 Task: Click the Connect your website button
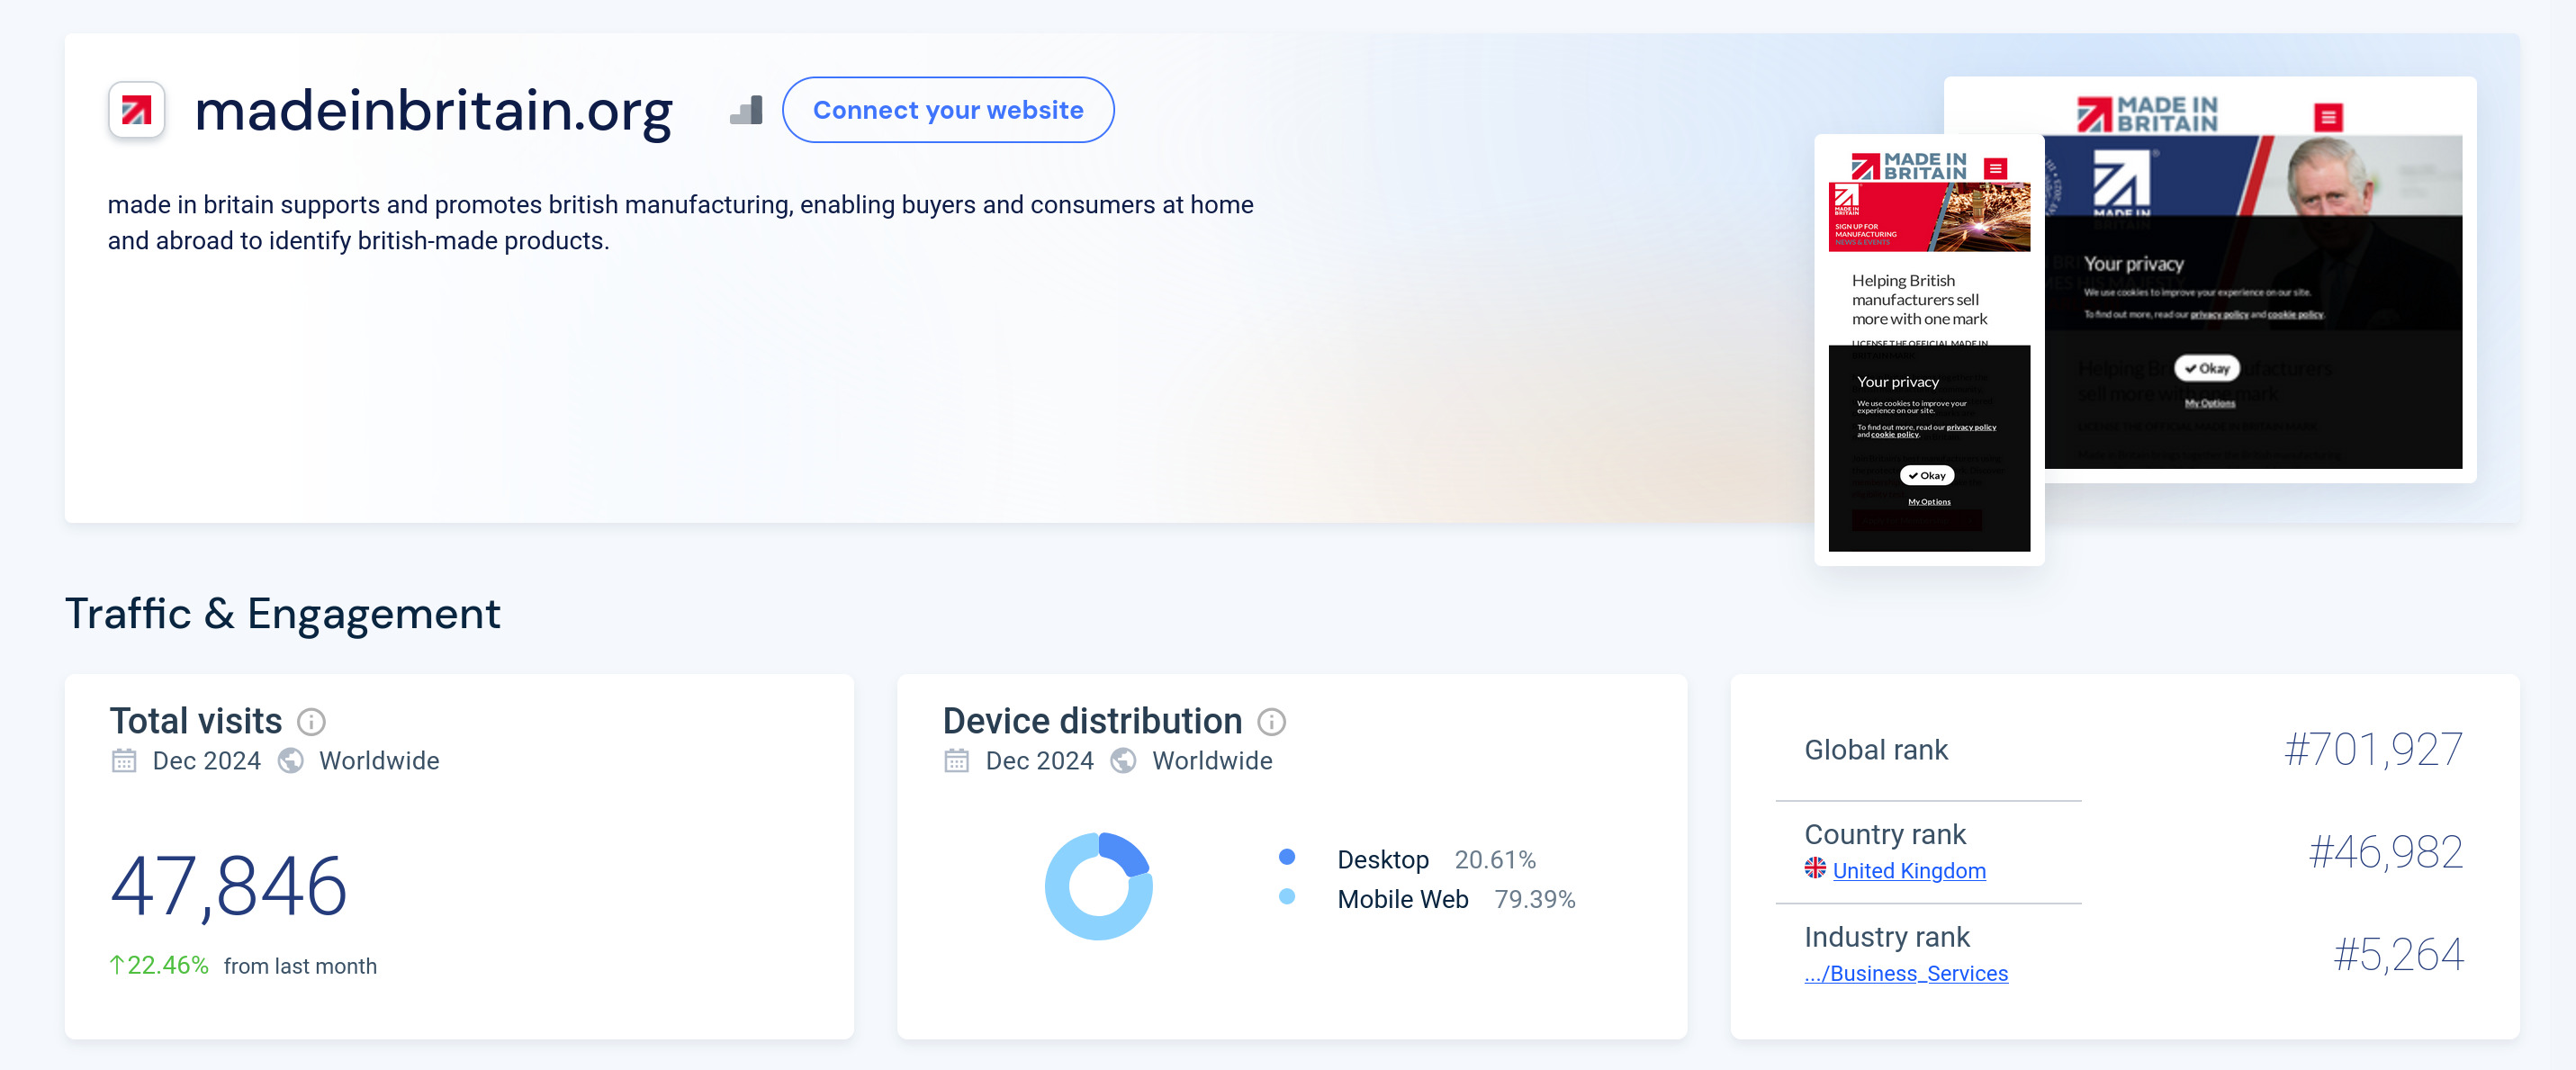tap(947, 110)
